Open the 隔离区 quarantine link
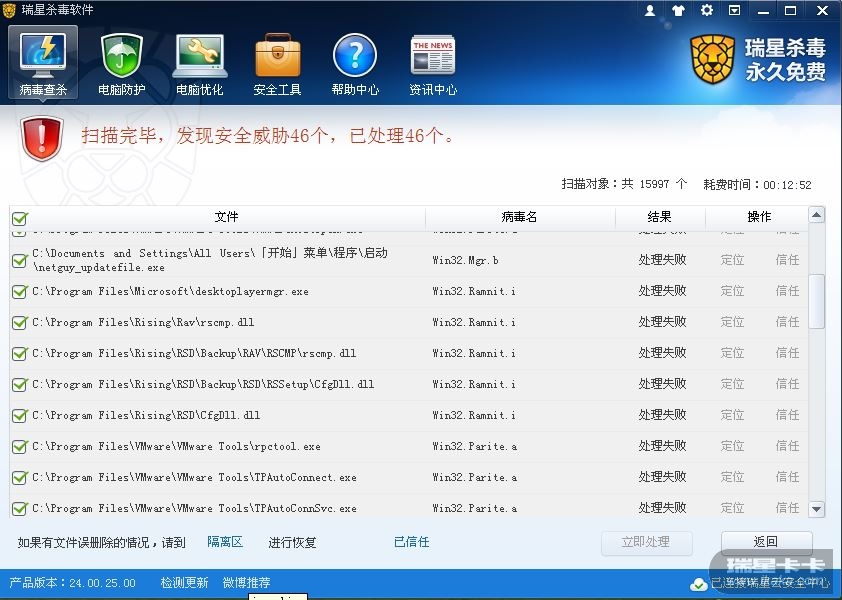The height and width of the screenshot is (600, 842). [x=225, y=542]
